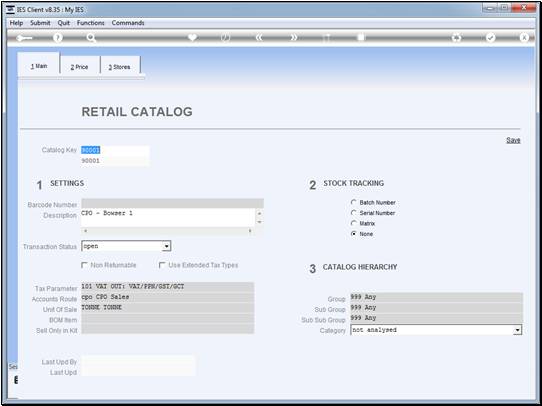Open the Category dropdown showing not analysed
Image resolution: width=542 pixels, height=406 pixels.
point(517,330)
